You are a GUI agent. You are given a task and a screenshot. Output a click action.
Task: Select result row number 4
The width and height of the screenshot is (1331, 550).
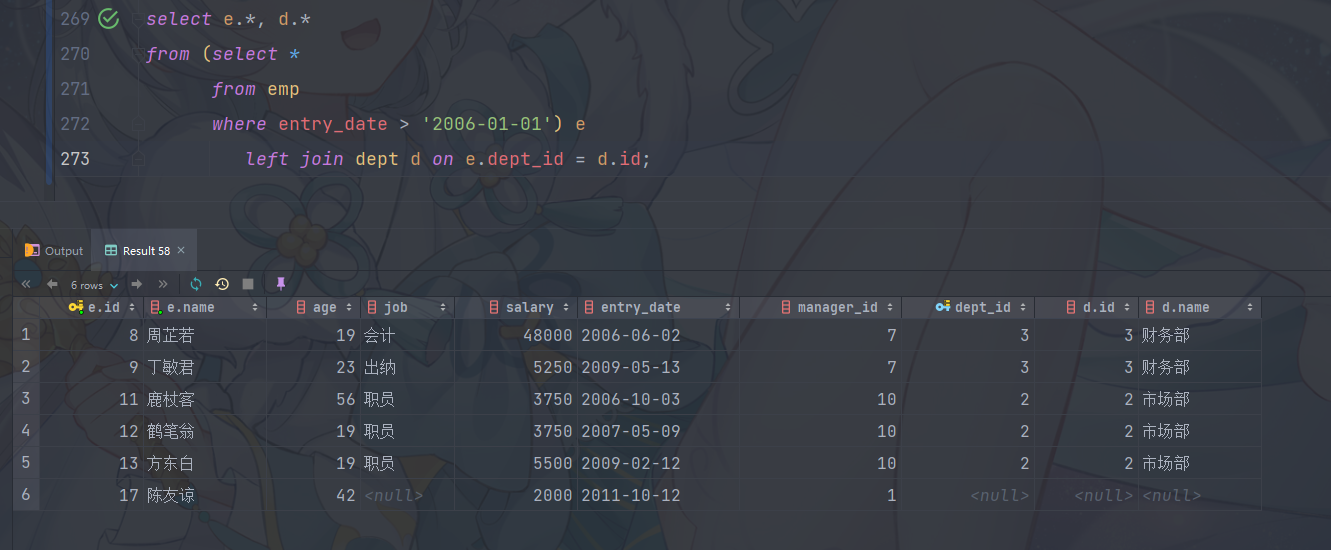(26, 431)
